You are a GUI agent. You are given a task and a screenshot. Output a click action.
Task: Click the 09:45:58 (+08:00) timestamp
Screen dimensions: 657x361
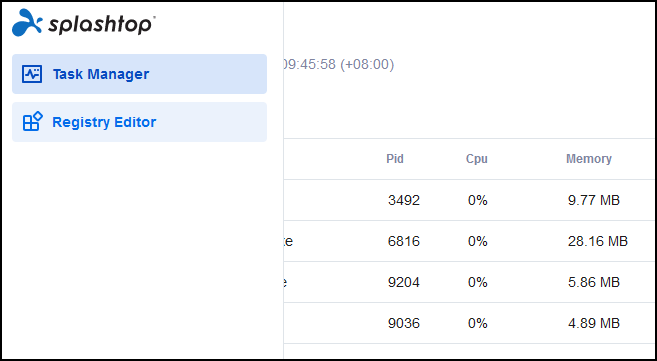[339, 64]
